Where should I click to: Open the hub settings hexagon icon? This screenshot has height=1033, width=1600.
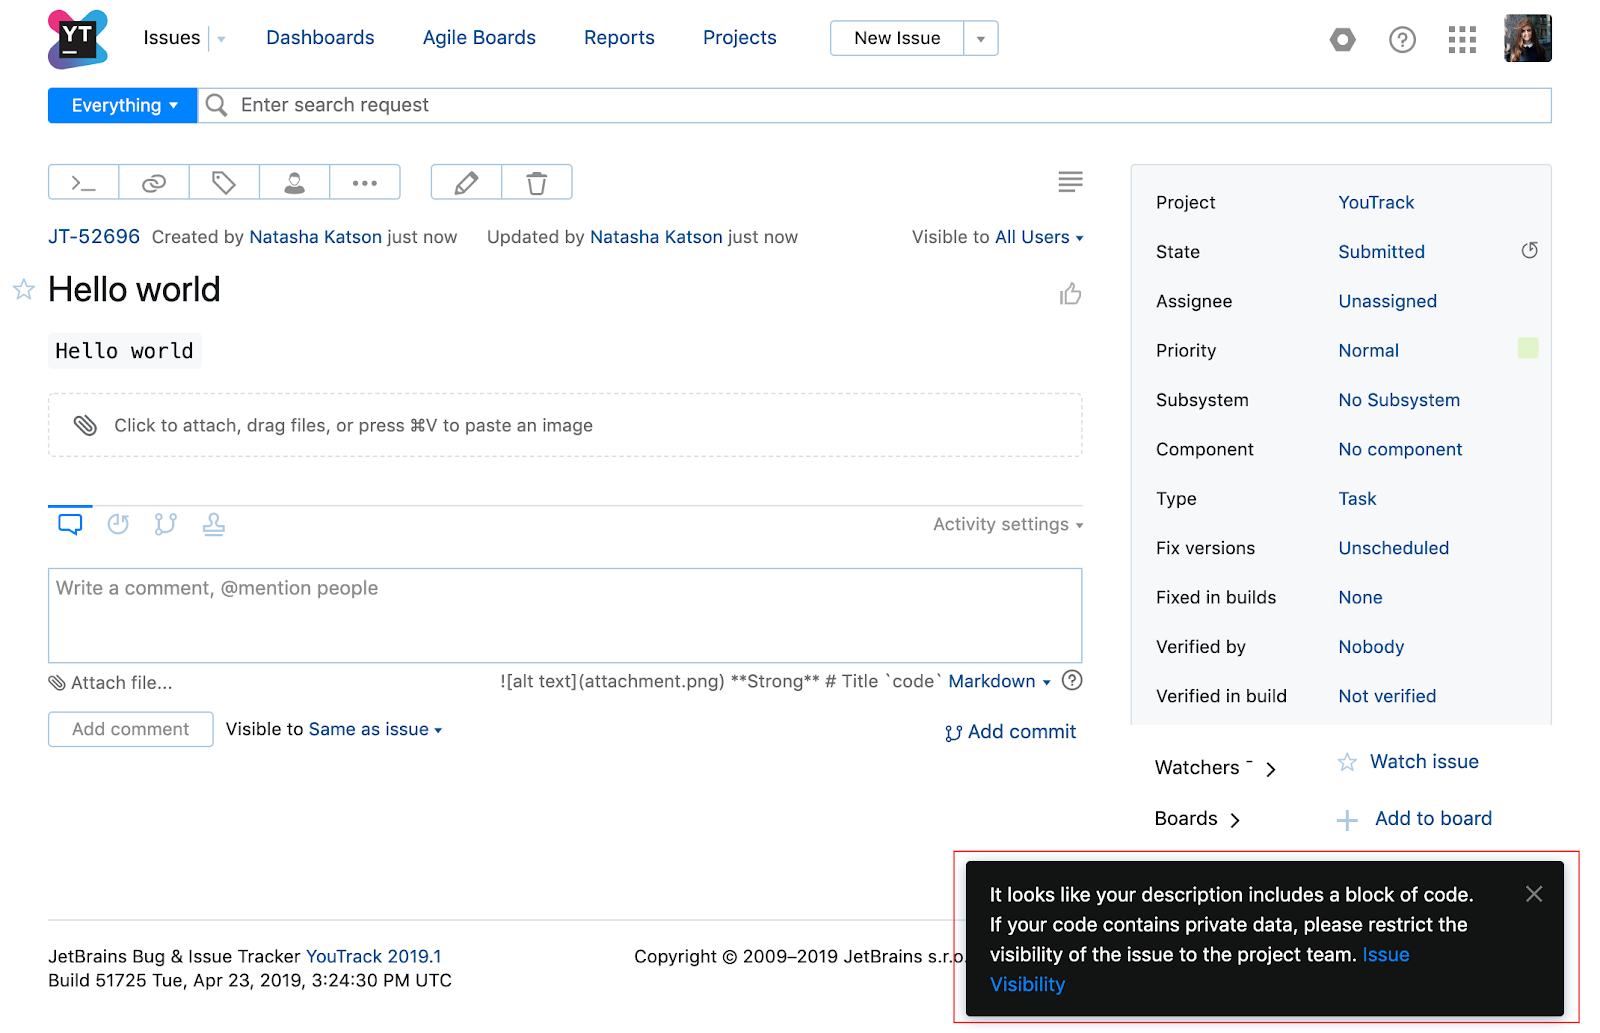[x=1343, y=39]
